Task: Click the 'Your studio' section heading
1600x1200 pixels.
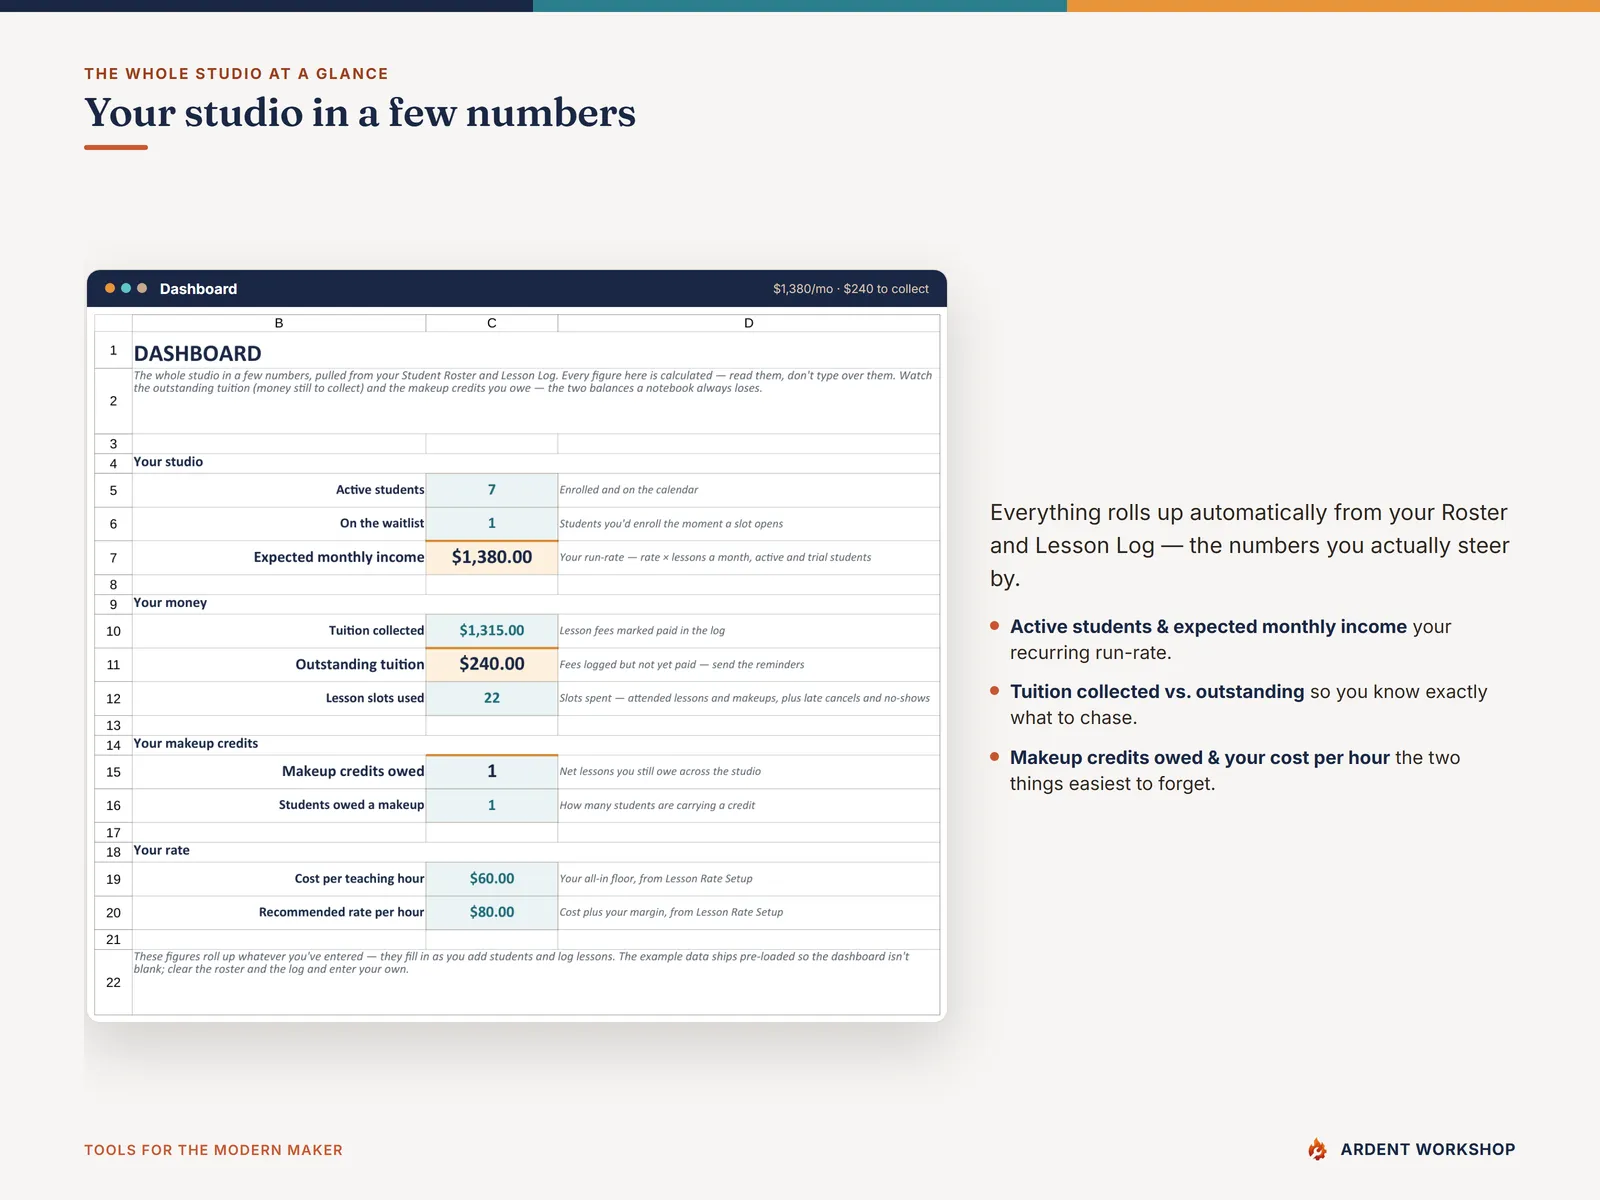Action: click(168, 462)
